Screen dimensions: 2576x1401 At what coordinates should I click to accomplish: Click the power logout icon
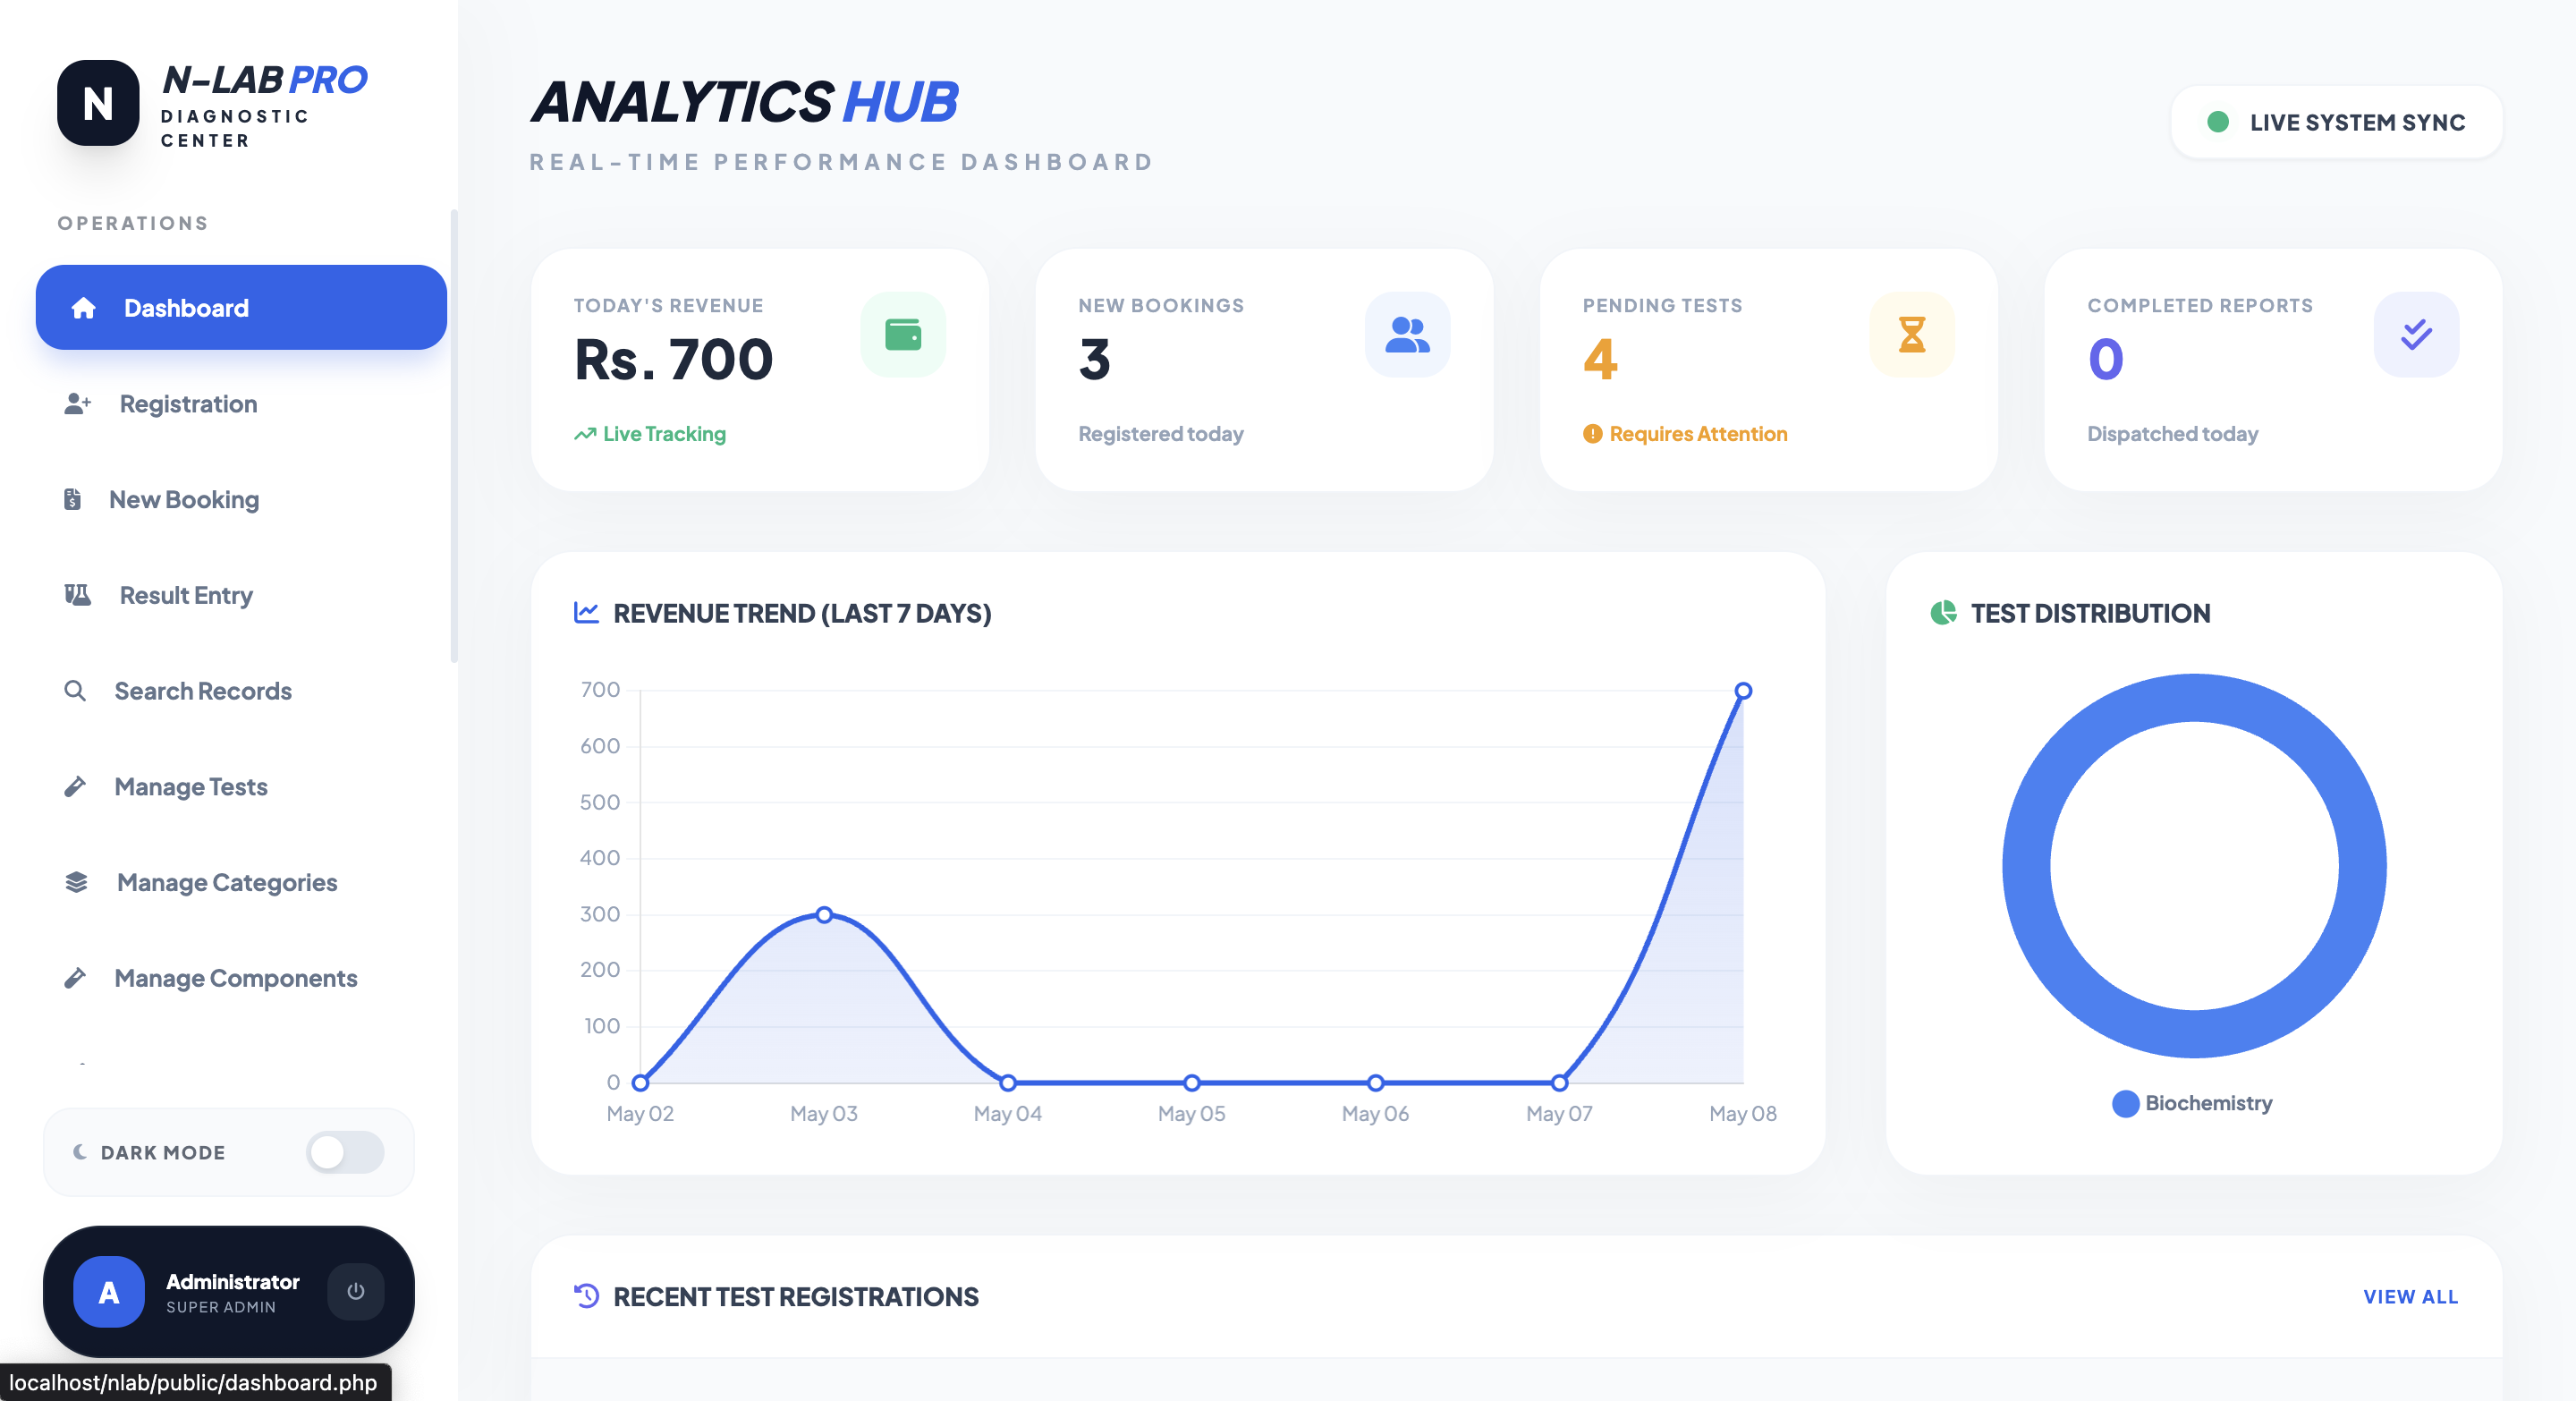coord(356,1292)
